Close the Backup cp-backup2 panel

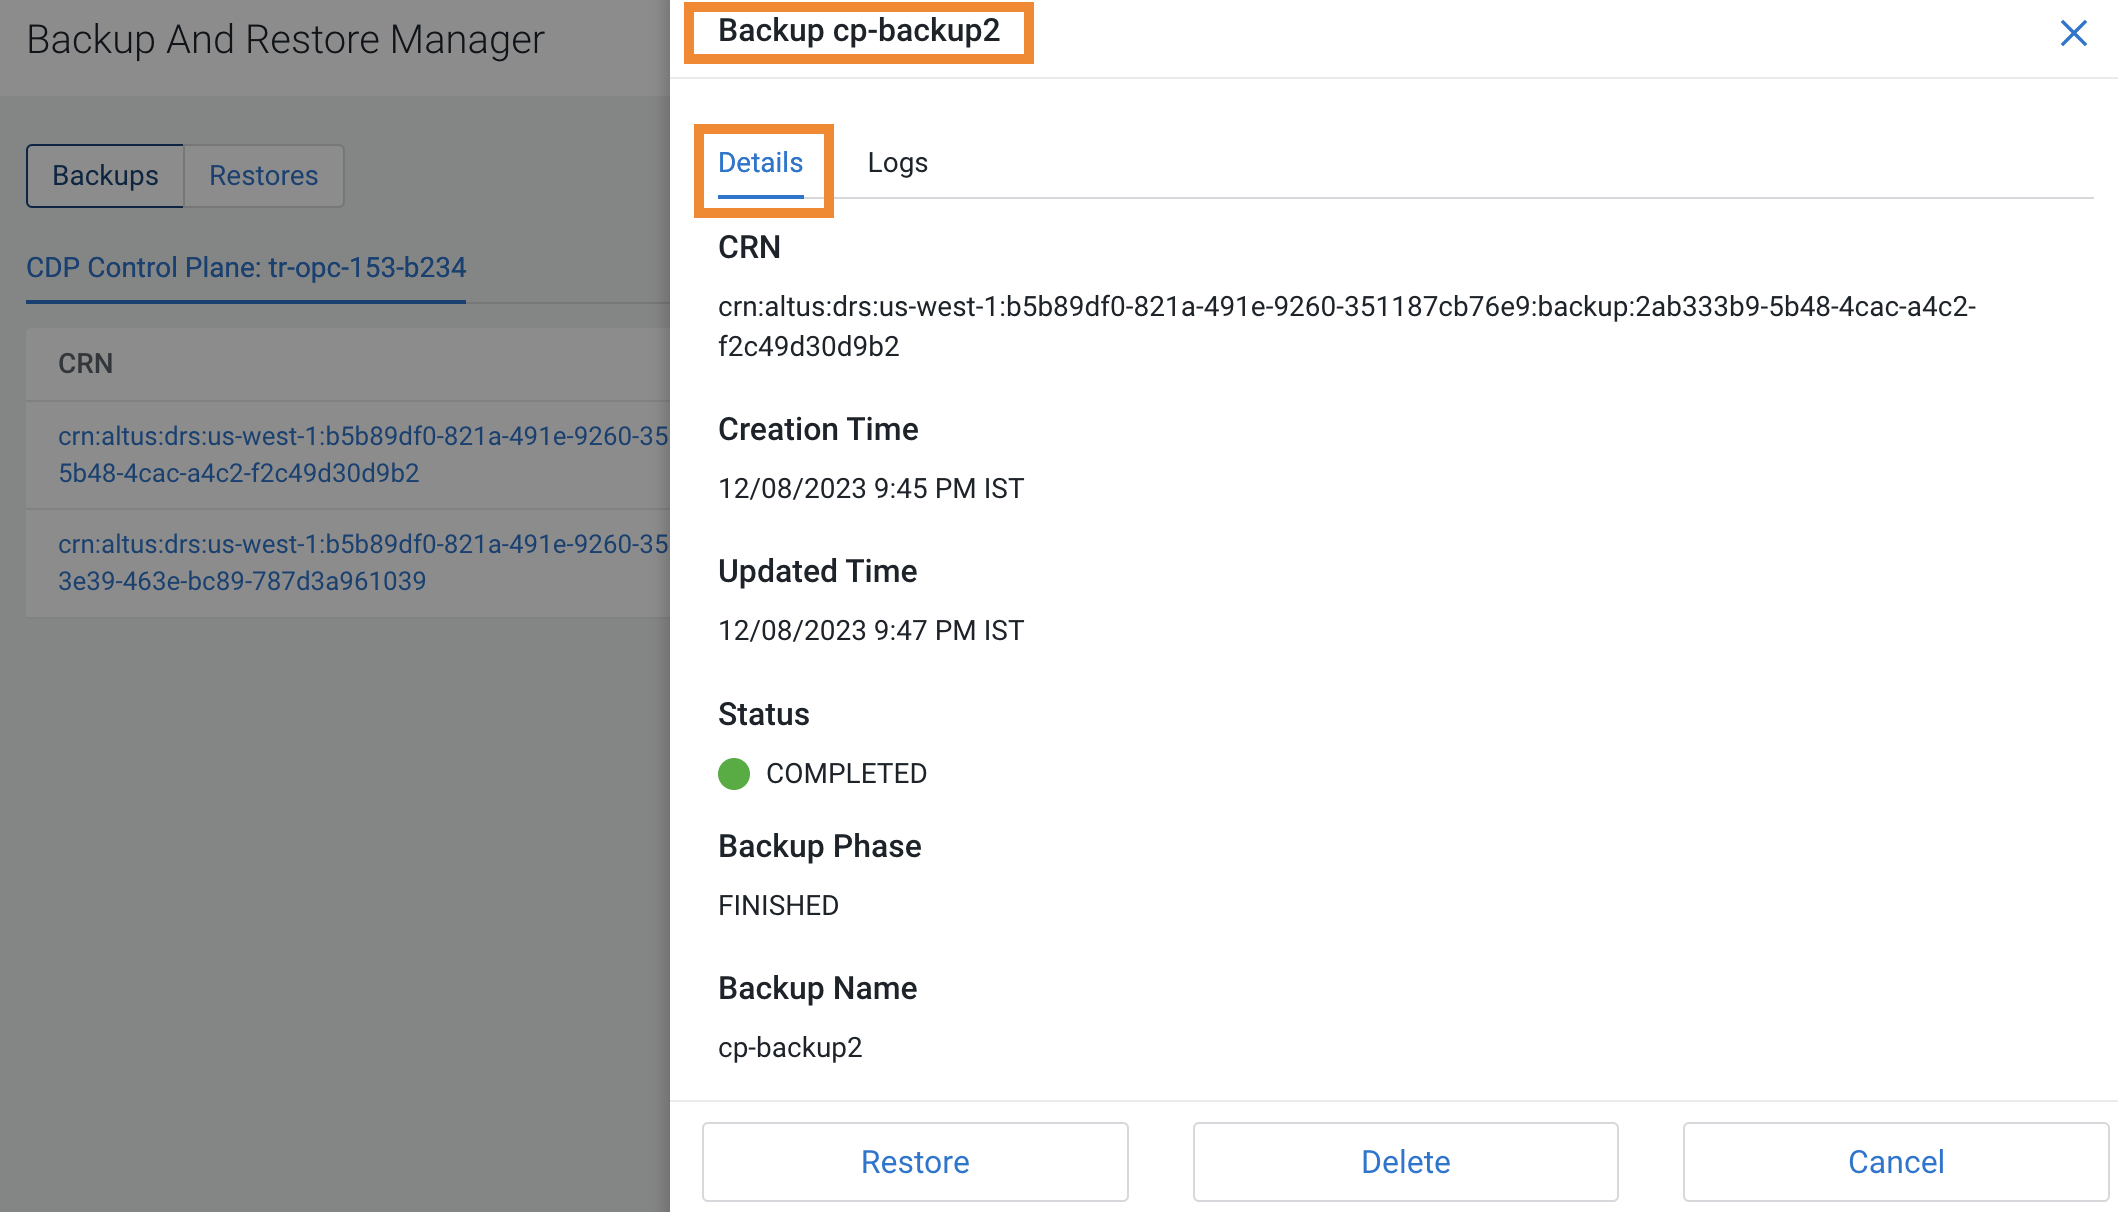[x=2073, y=33]
